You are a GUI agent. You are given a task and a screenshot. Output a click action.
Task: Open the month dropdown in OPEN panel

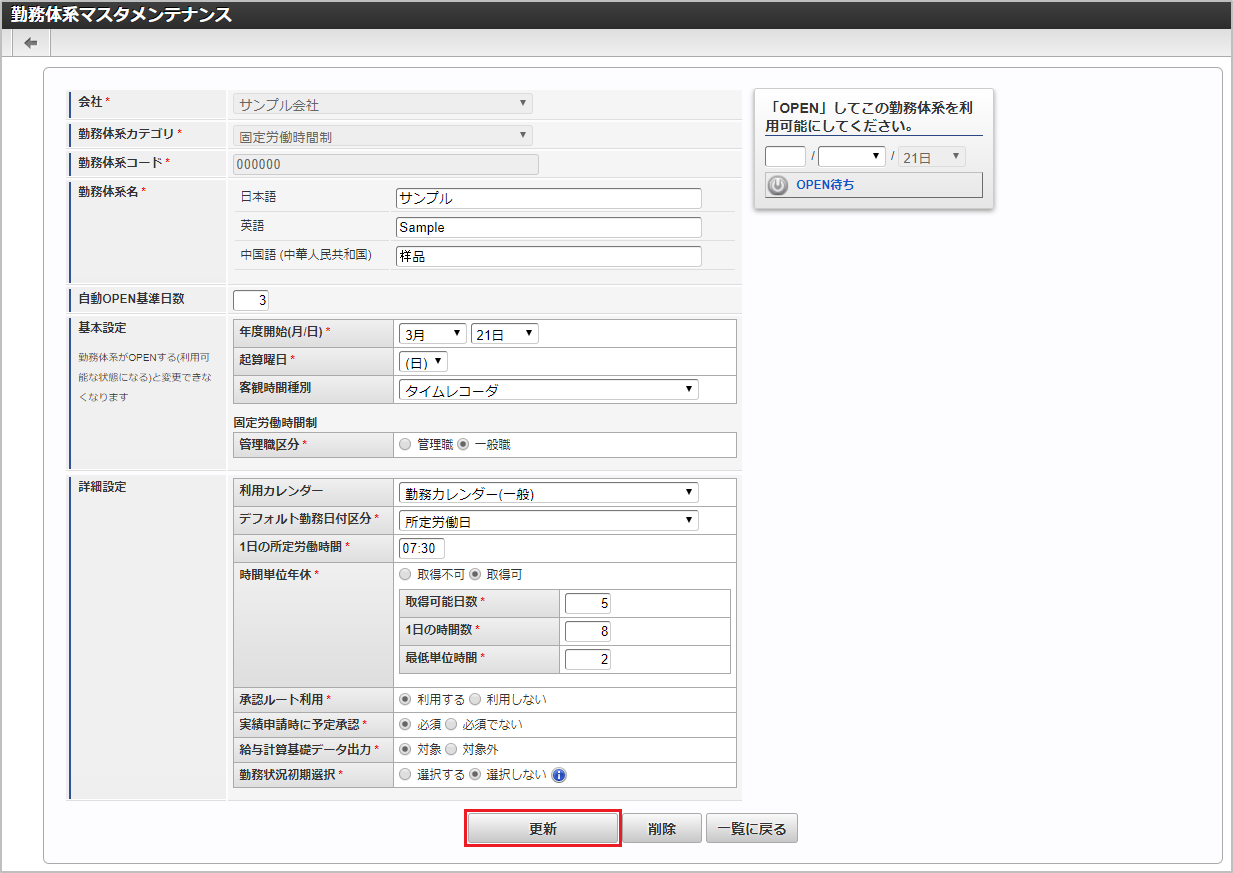852,156
